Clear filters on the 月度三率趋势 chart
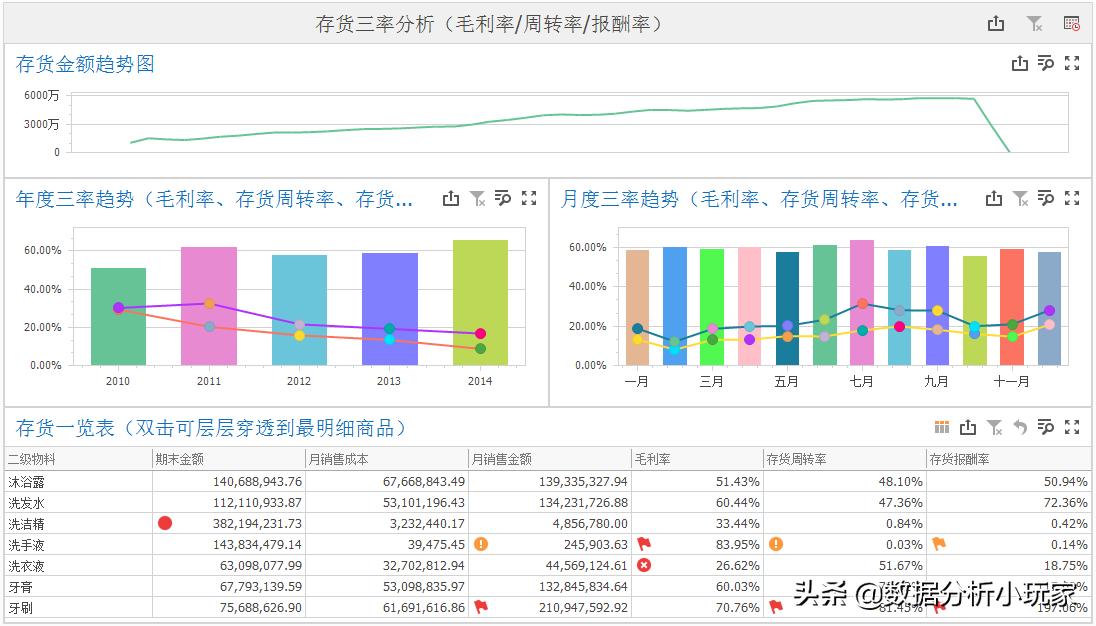The width and height of the screenshot is (1096, 626). (1021, 198)
